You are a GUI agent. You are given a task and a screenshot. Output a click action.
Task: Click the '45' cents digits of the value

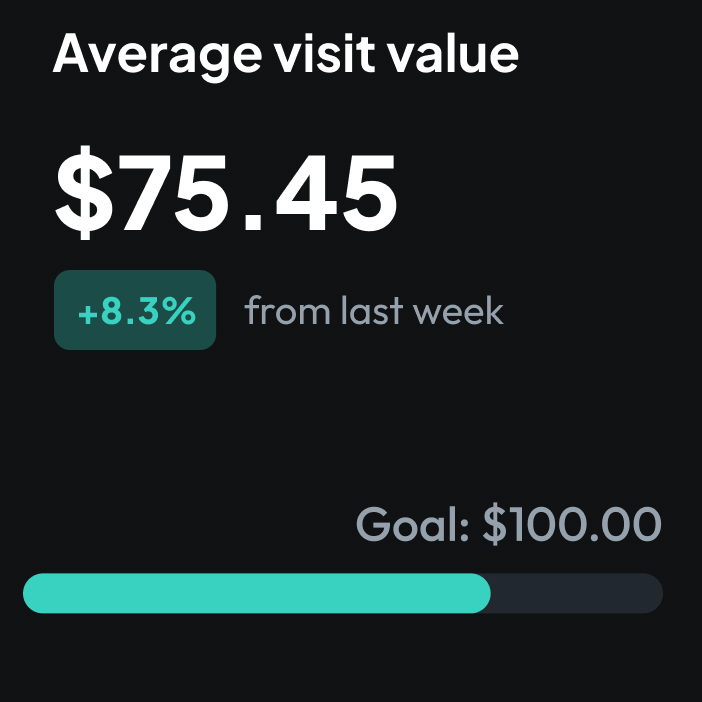(x=336, y=193)
